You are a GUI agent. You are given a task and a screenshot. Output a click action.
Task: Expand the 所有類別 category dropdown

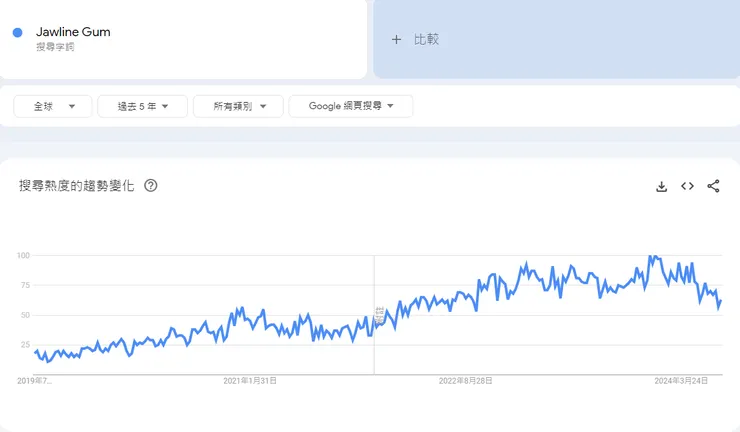[238, 106]
